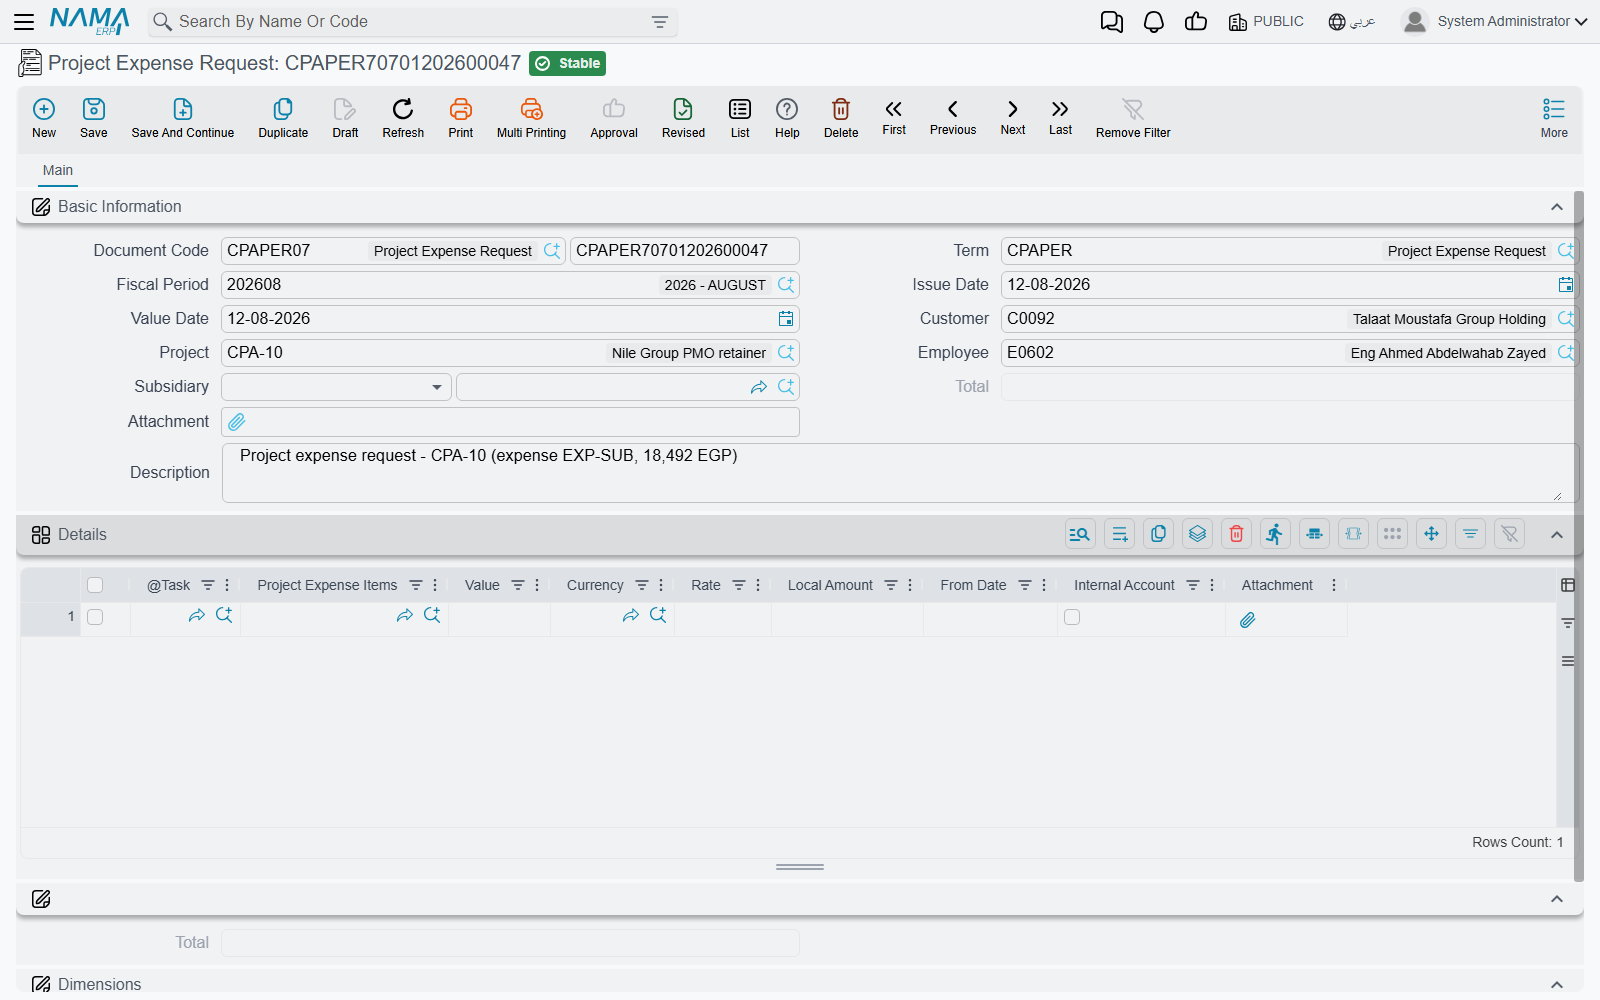Open the grid column chooser icon
This screenshot has width=1600, height=1000.
[1568, 585]
